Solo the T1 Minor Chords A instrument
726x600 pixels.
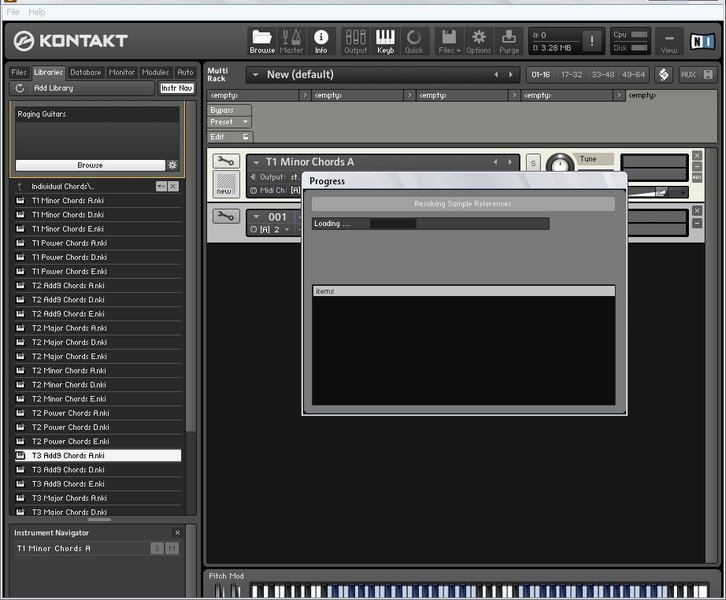pos(532,162)
